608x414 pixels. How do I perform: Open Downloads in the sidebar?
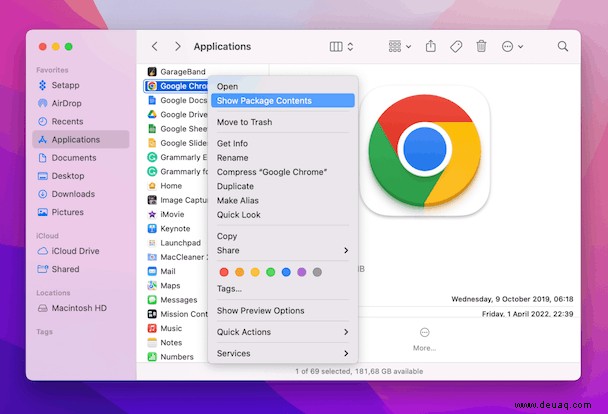(81, 194)
